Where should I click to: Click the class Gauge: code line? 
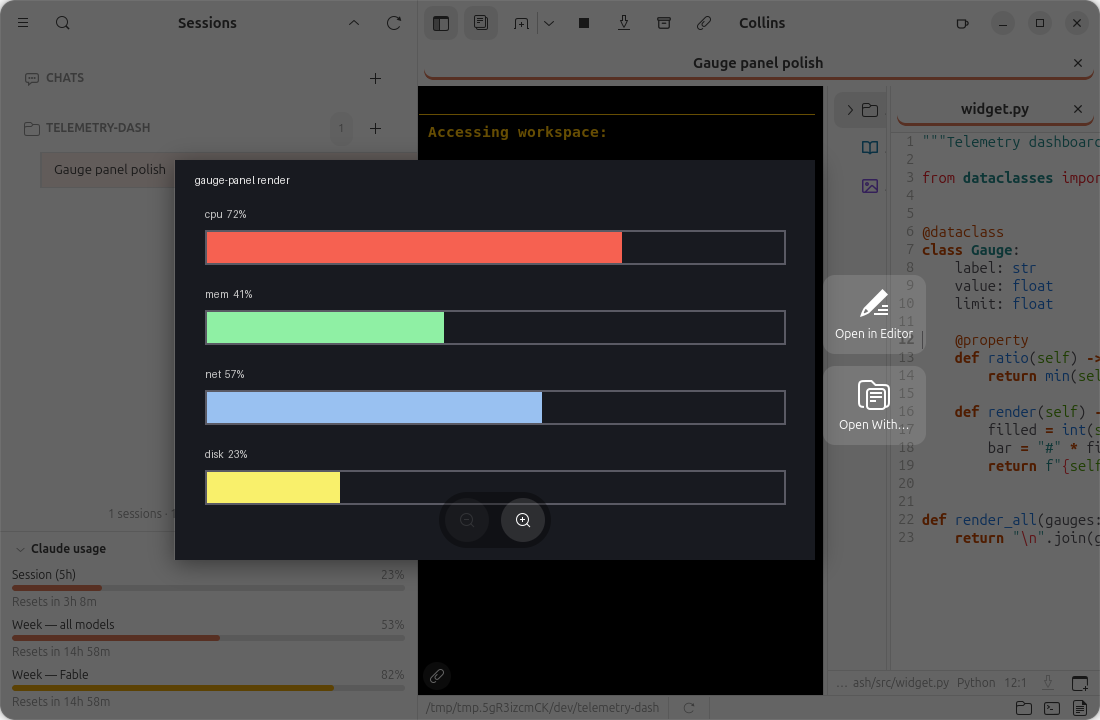point(970,250)
